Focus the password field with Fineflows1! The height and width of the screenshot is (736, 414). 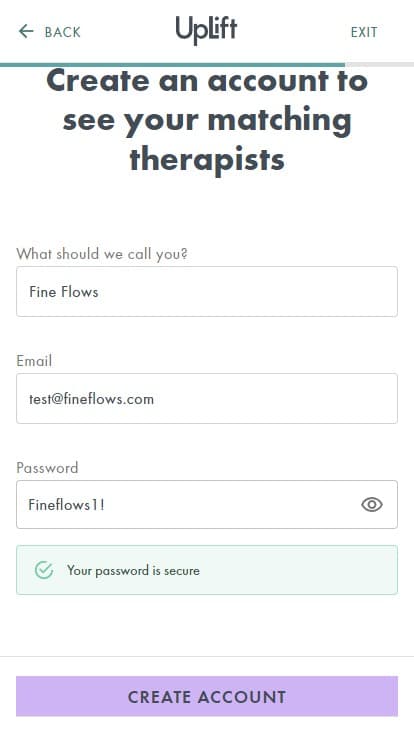[x=207, y=505]
